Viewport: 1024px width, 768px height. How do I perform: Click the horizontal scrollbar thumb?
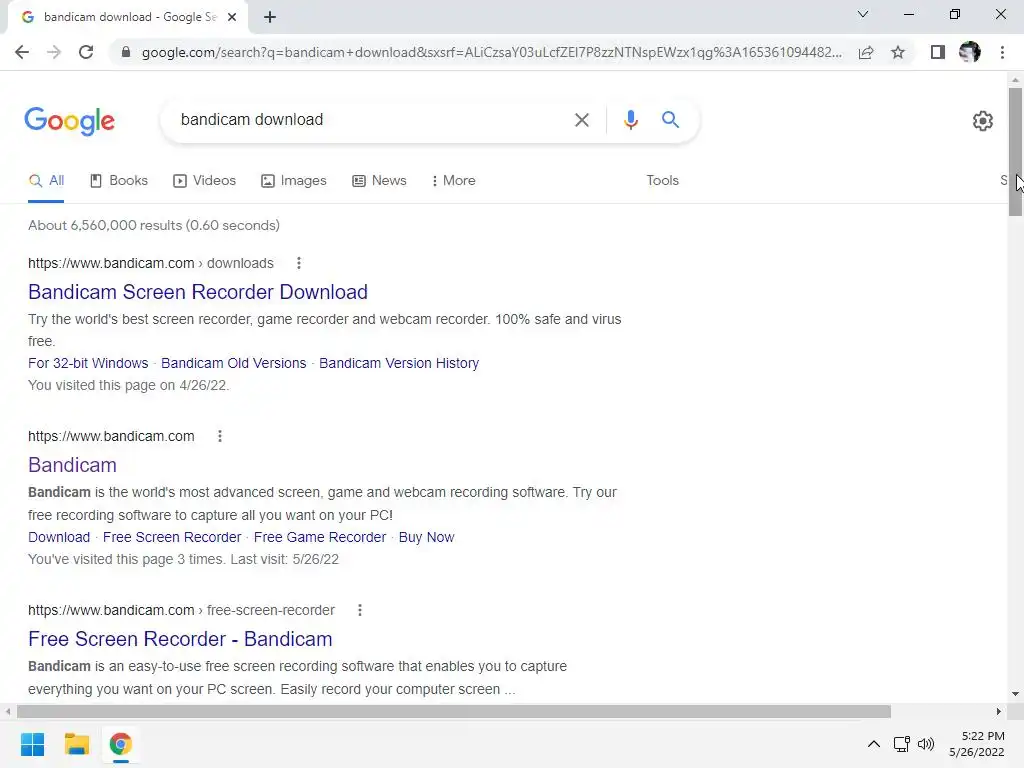[x=454, y=711]
